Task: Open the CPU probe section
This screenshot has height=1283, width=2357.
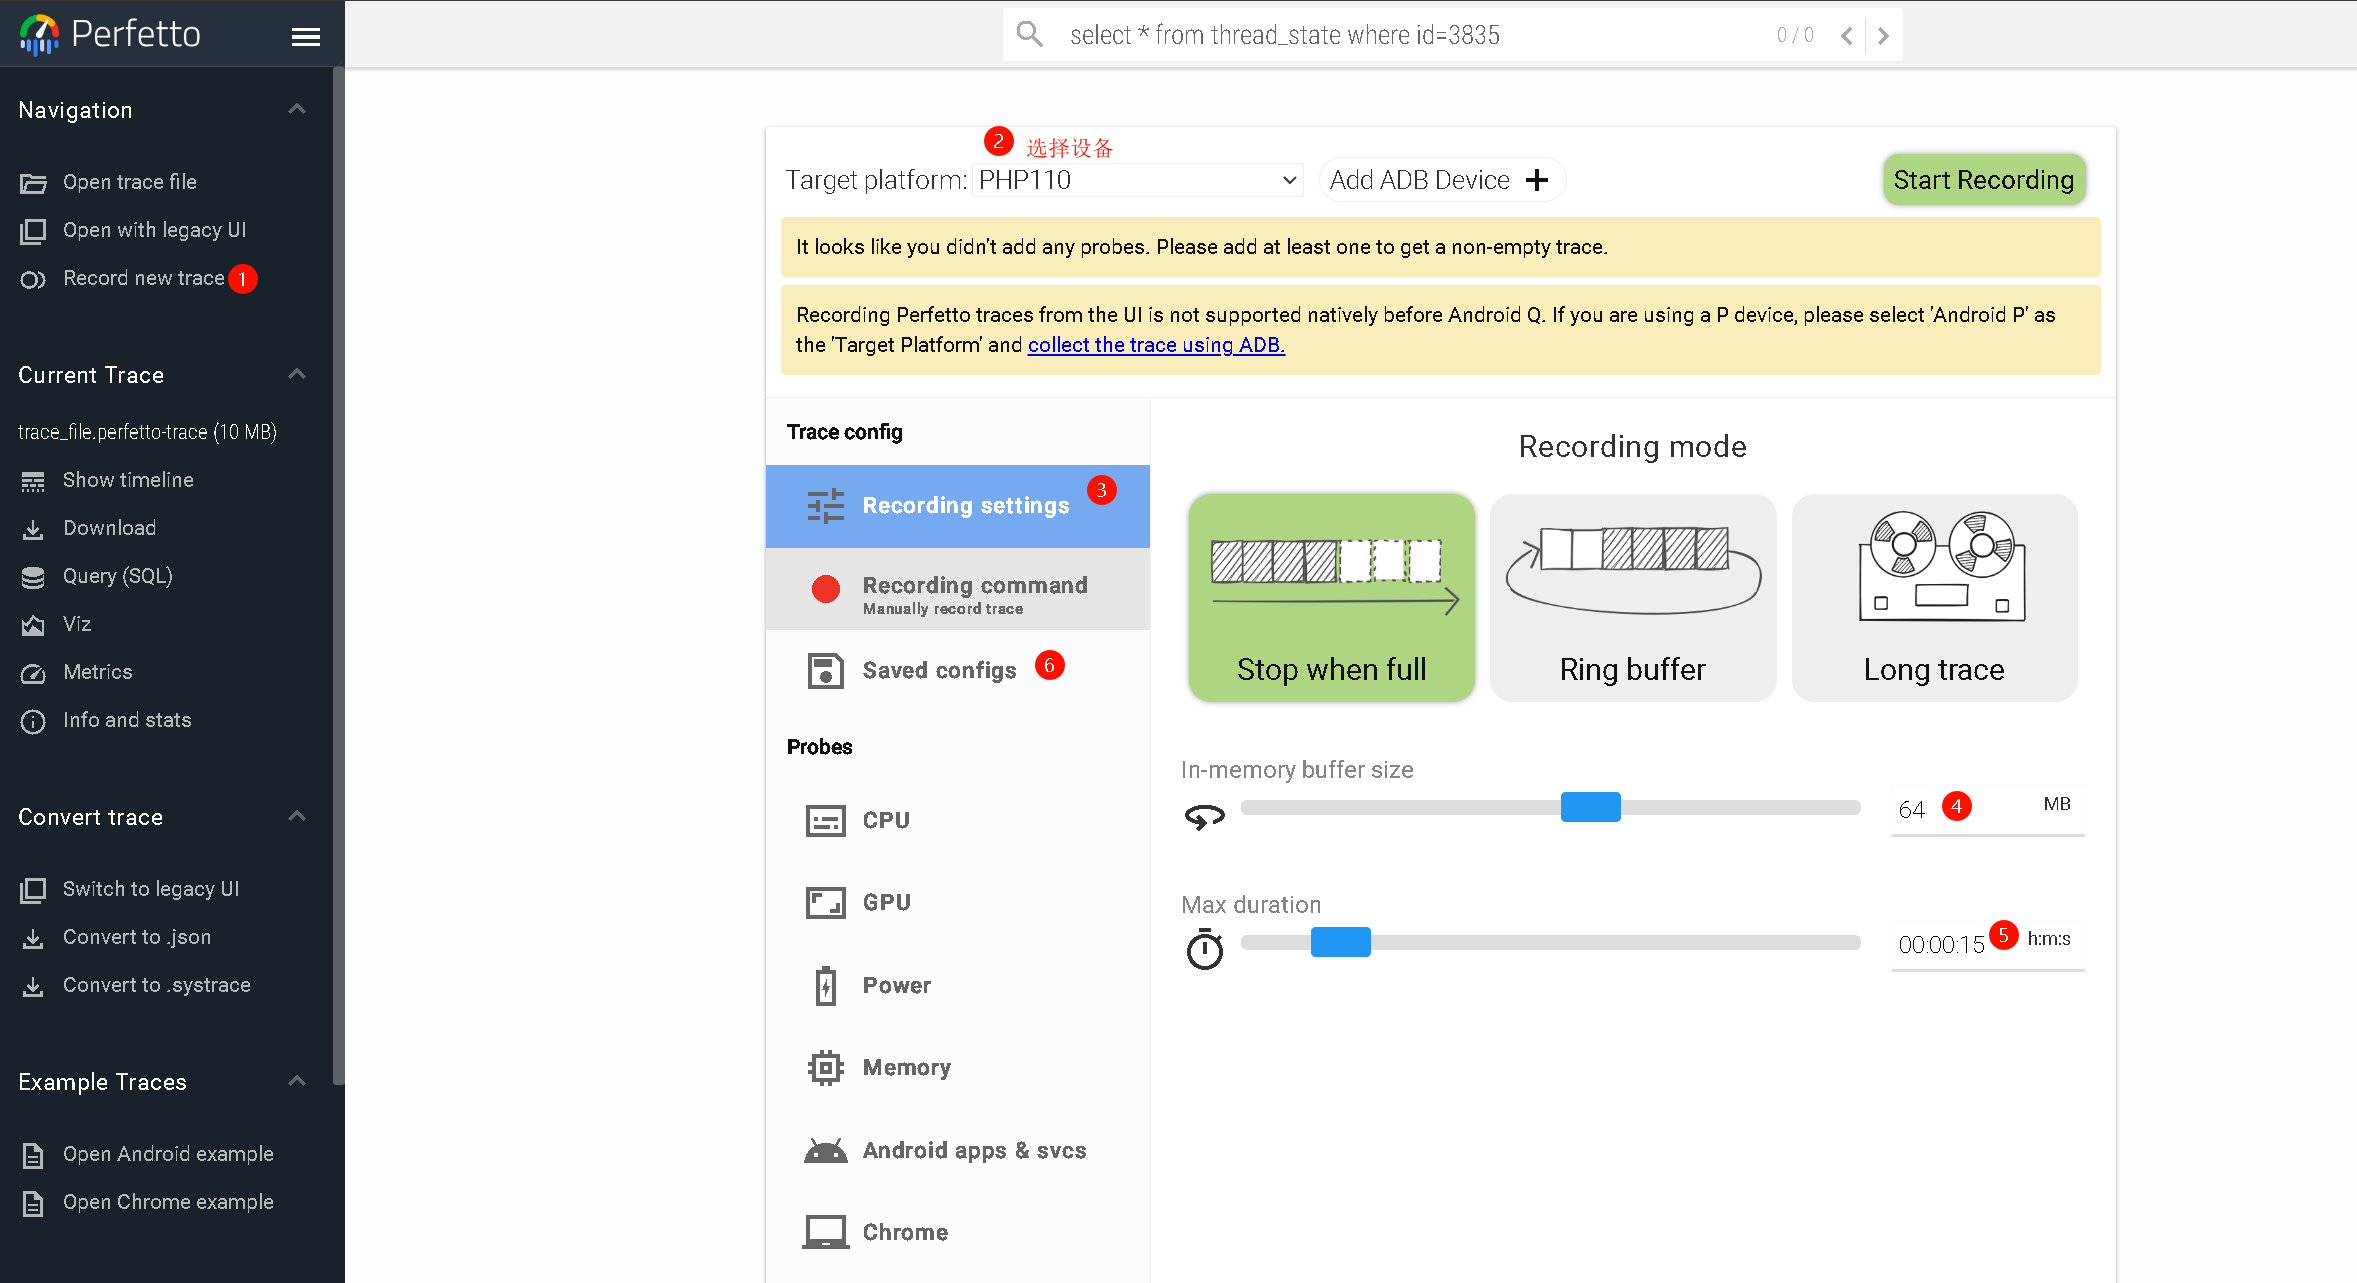Action: pos(886,820)
